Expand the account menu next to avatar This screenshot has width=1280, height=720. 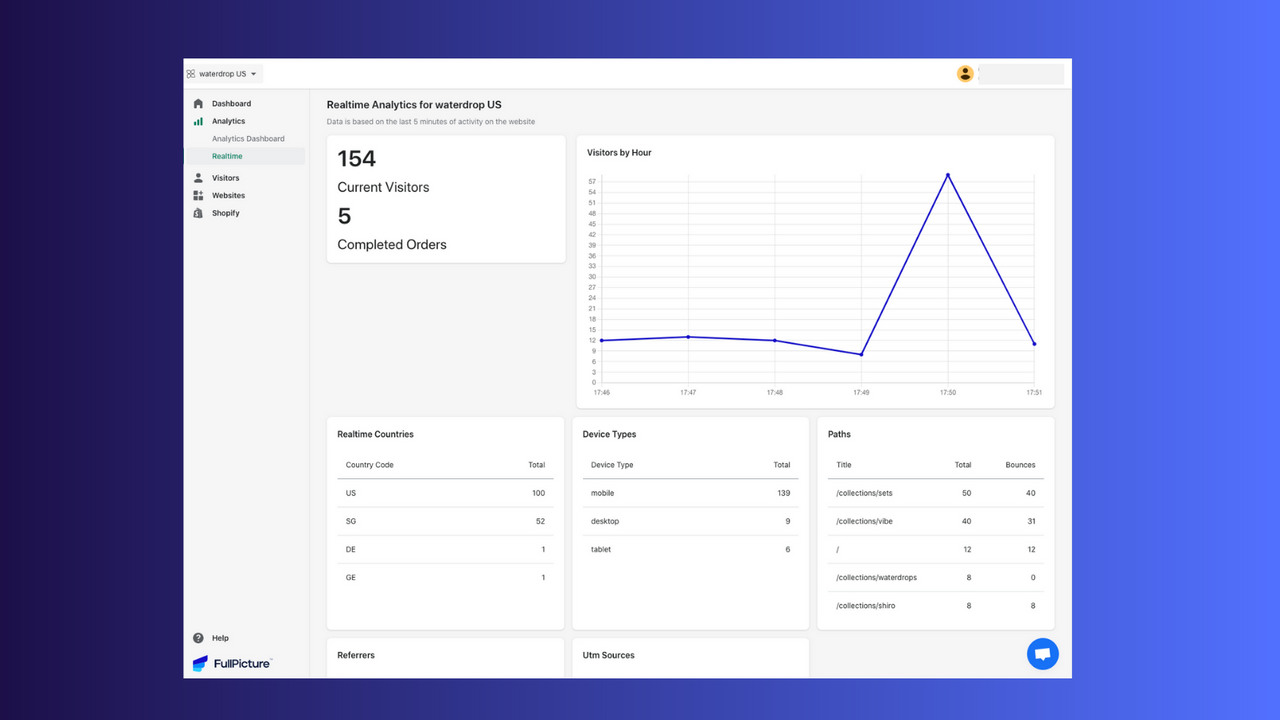pos(1020,73)
